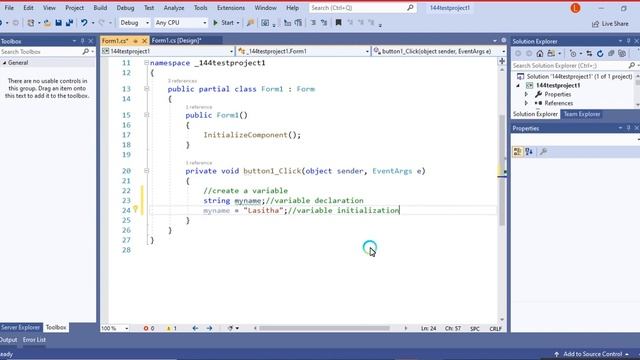Screen dimensions: 640x360
Task: Toggle the bookmark icon in the toolbar
Action: 338,23
